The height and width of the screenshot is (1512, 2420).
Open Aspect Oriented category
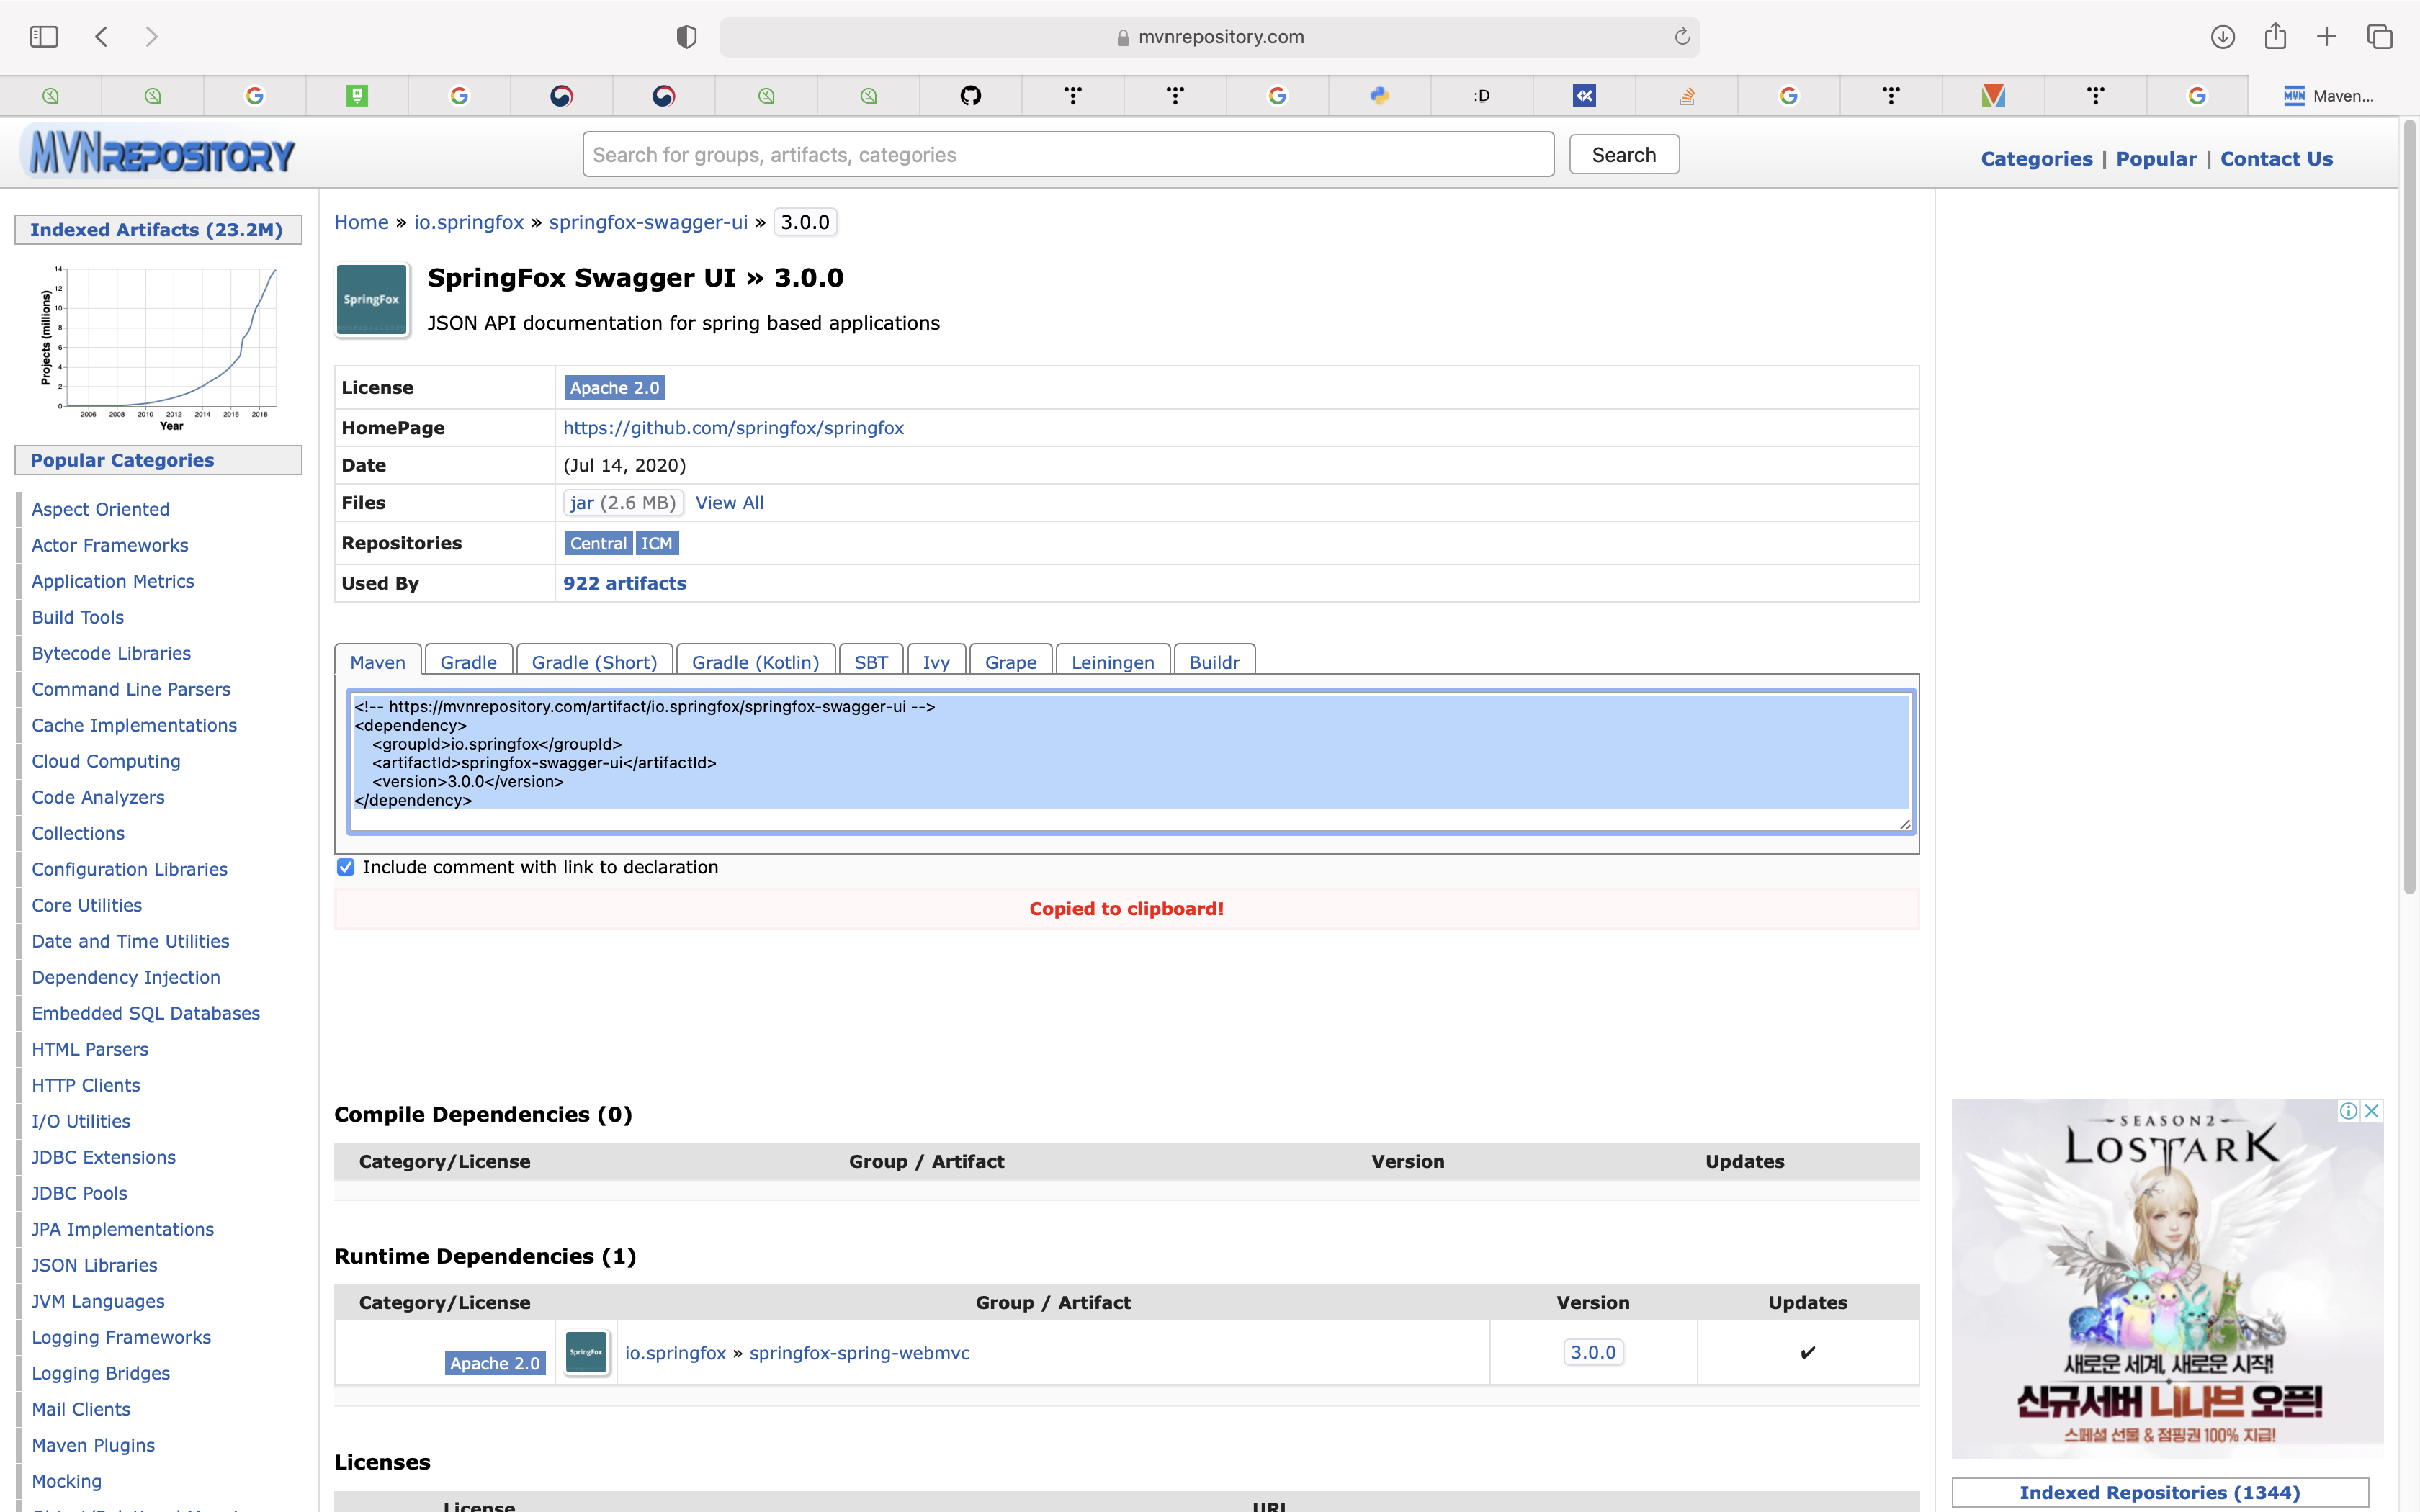[100, 508]
